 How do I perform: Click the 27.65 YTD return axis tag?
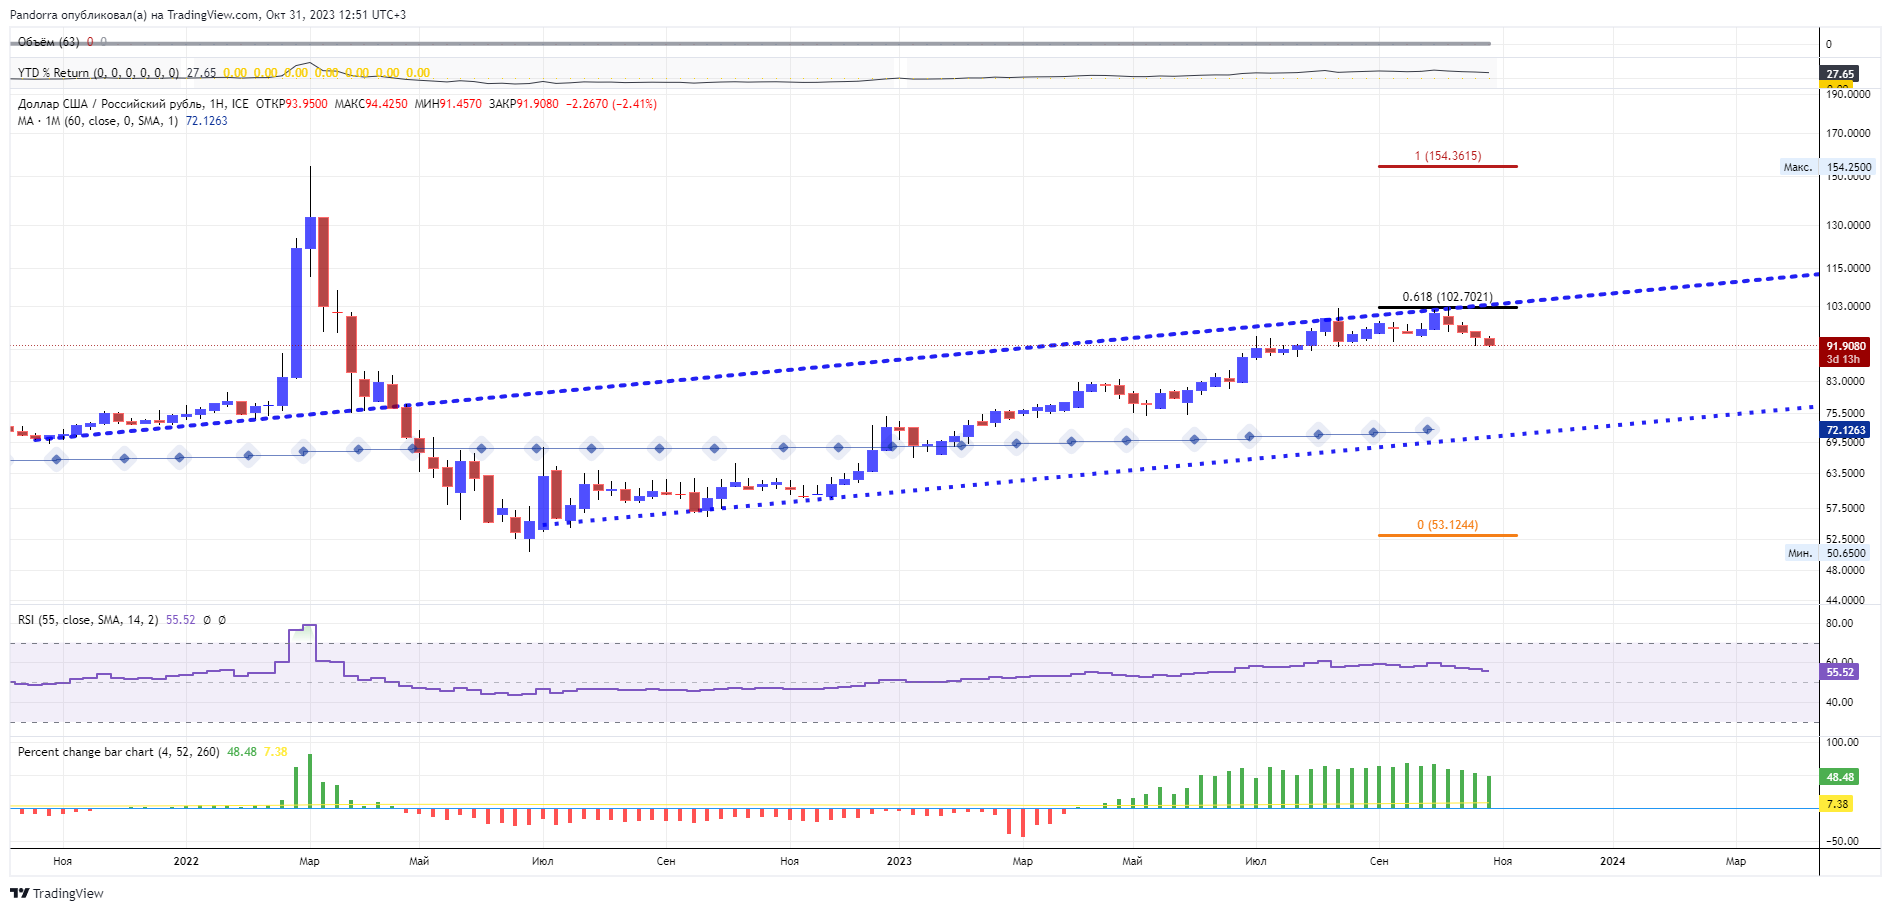coord(1840,73)
